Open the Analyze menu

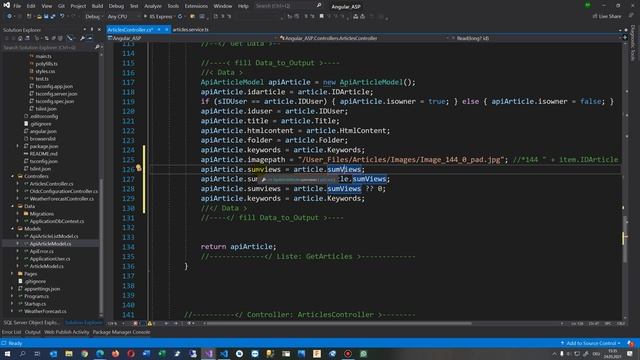point(153,6)
